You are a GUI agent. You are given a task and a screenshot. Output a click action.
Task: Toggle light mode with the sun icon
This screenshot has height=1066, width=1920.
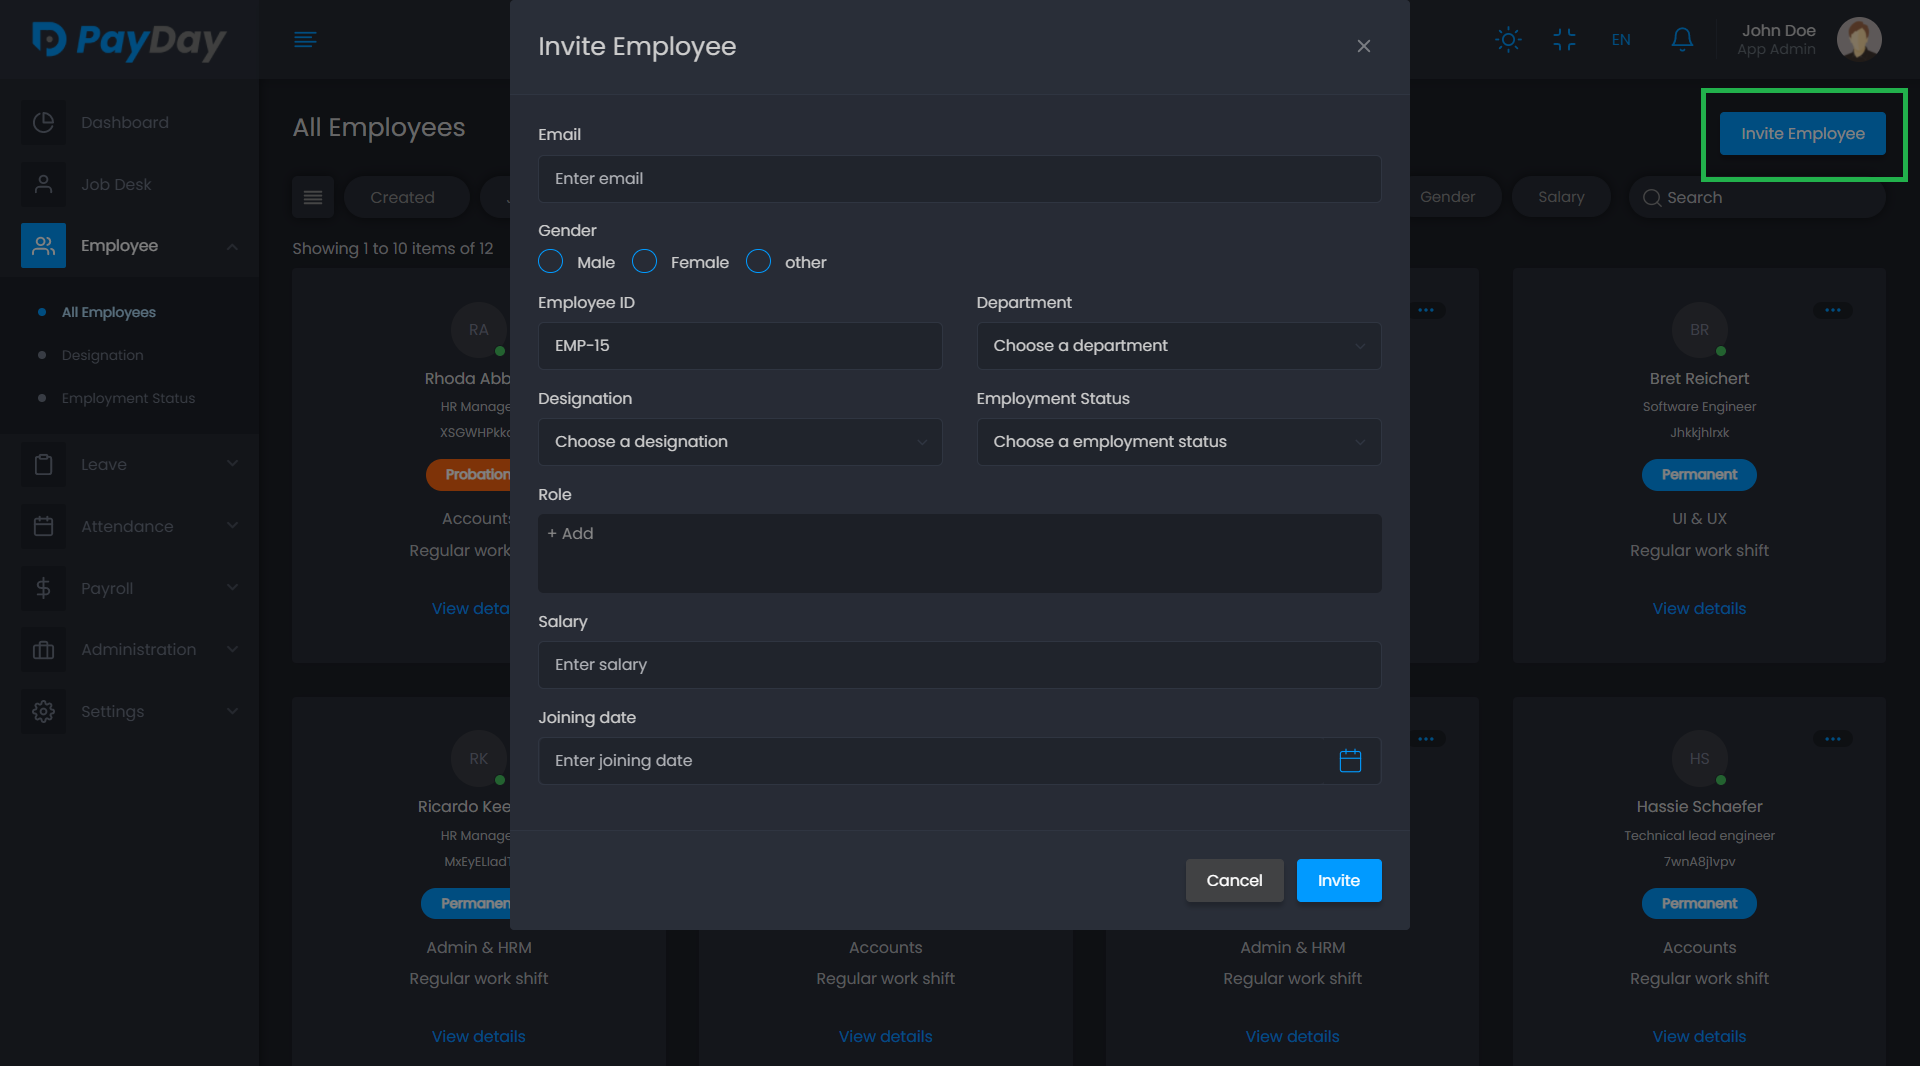(1508, 40)
